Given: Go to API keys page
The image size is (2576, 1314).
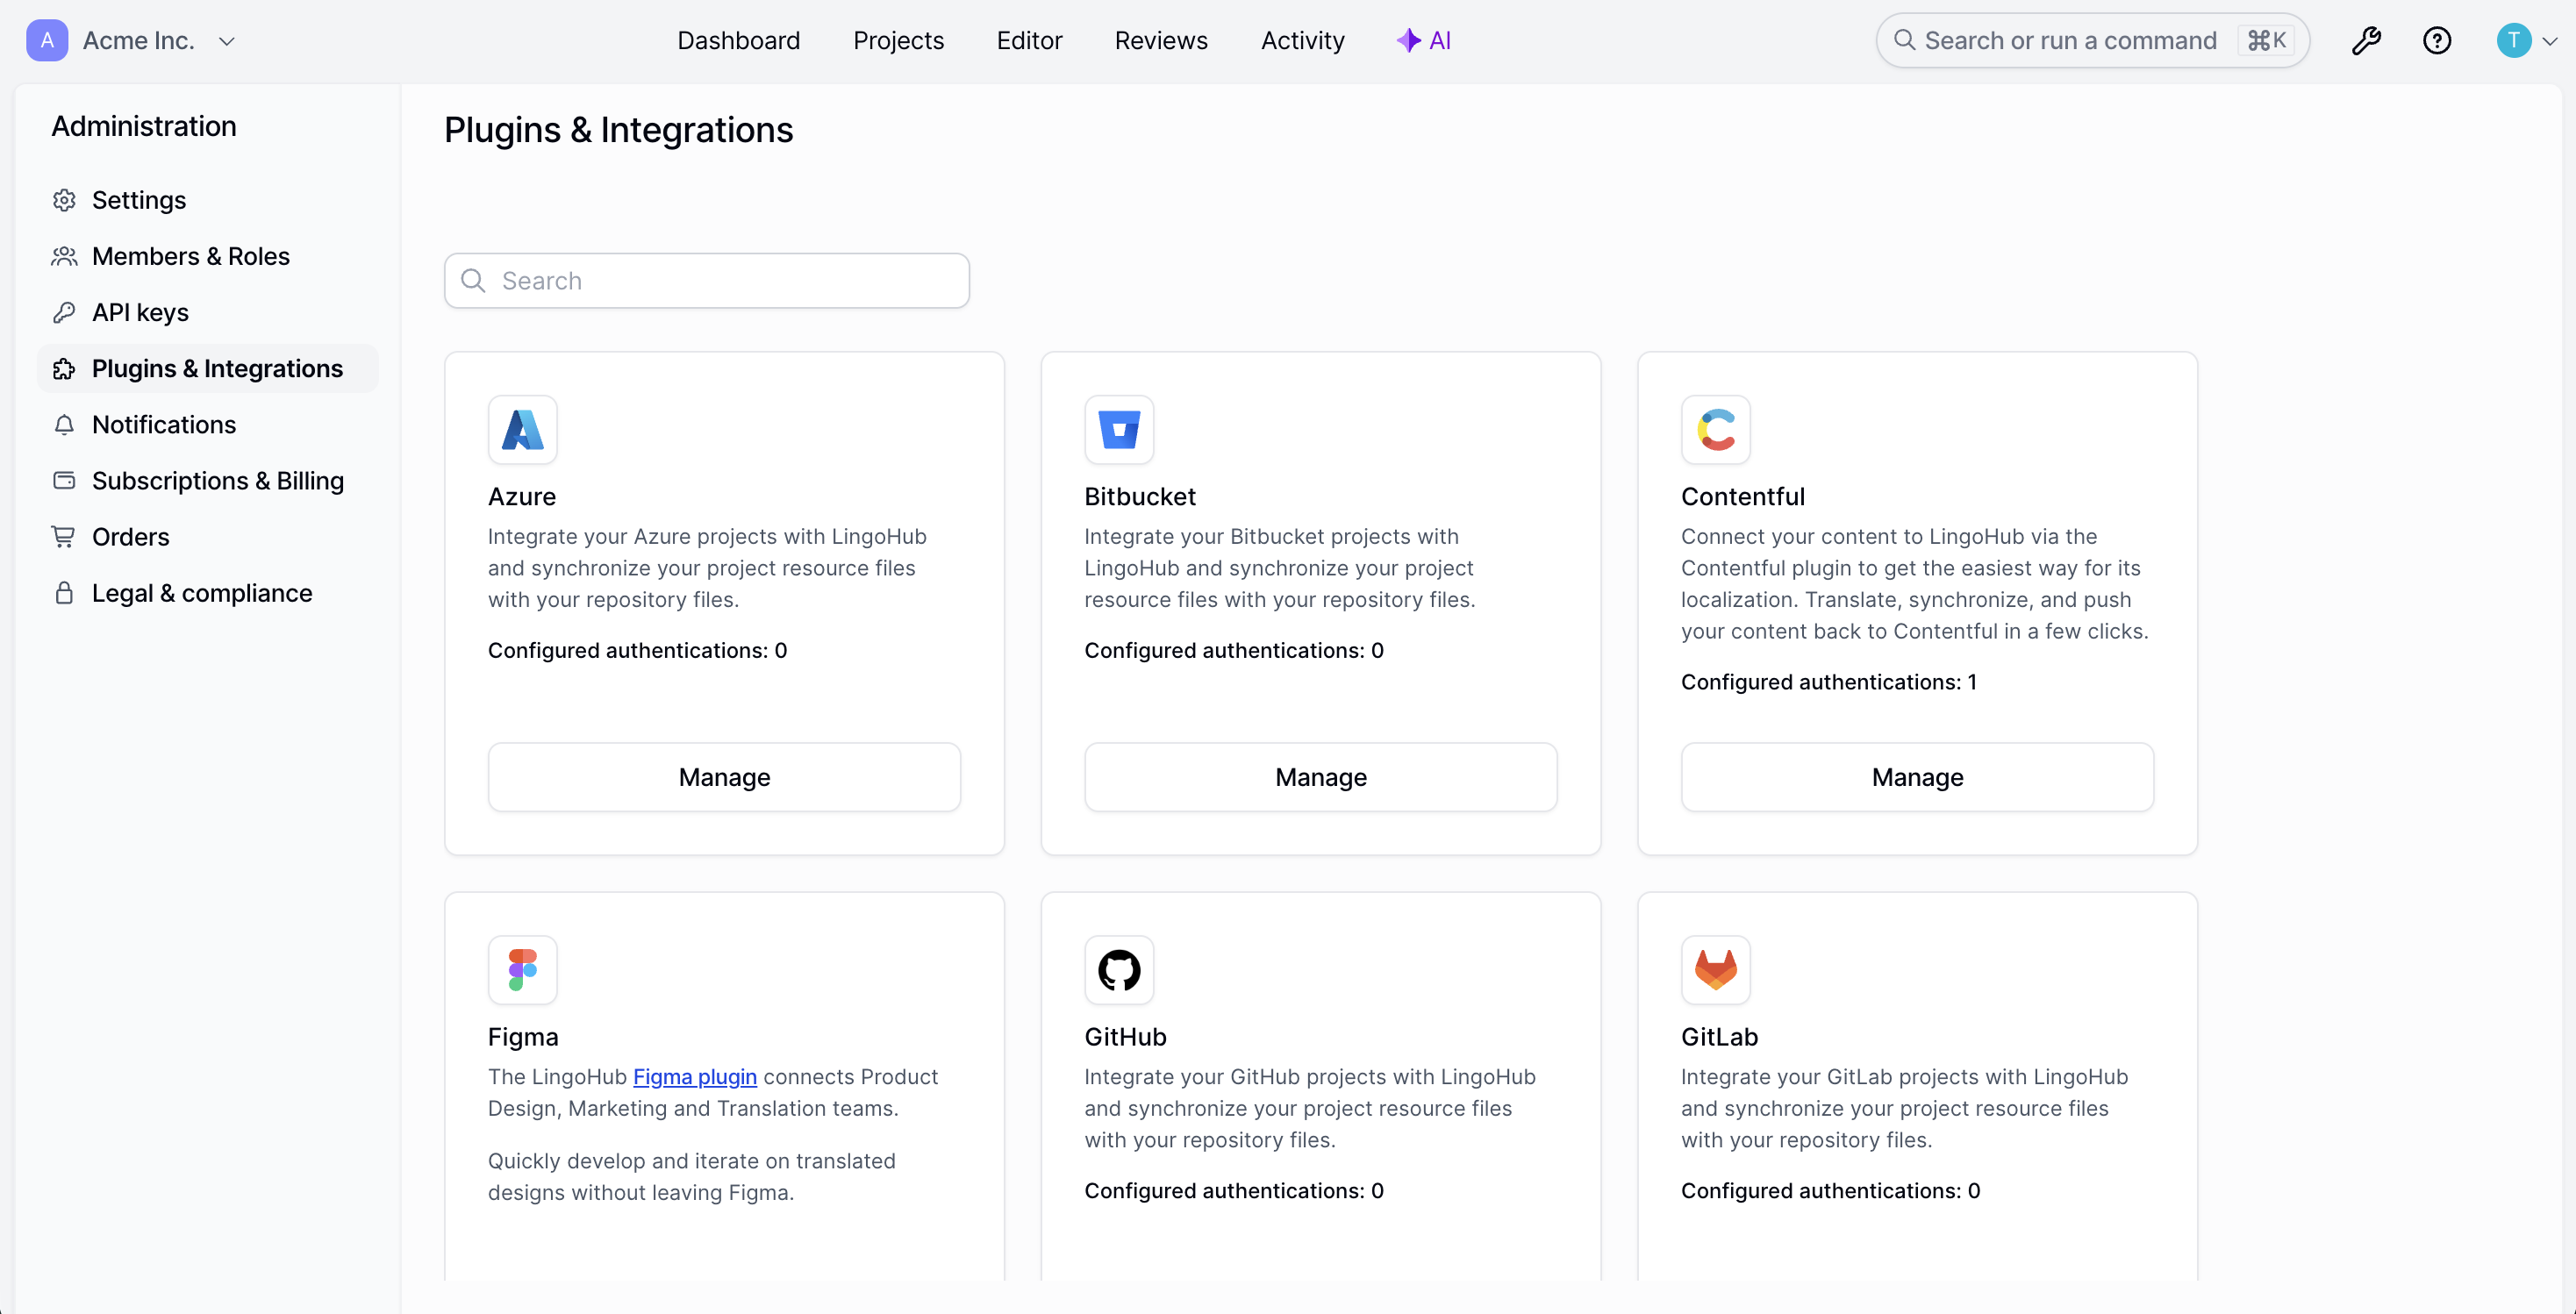Looking at the screenshot, I should pyautogui.click(x=208, y=312).
